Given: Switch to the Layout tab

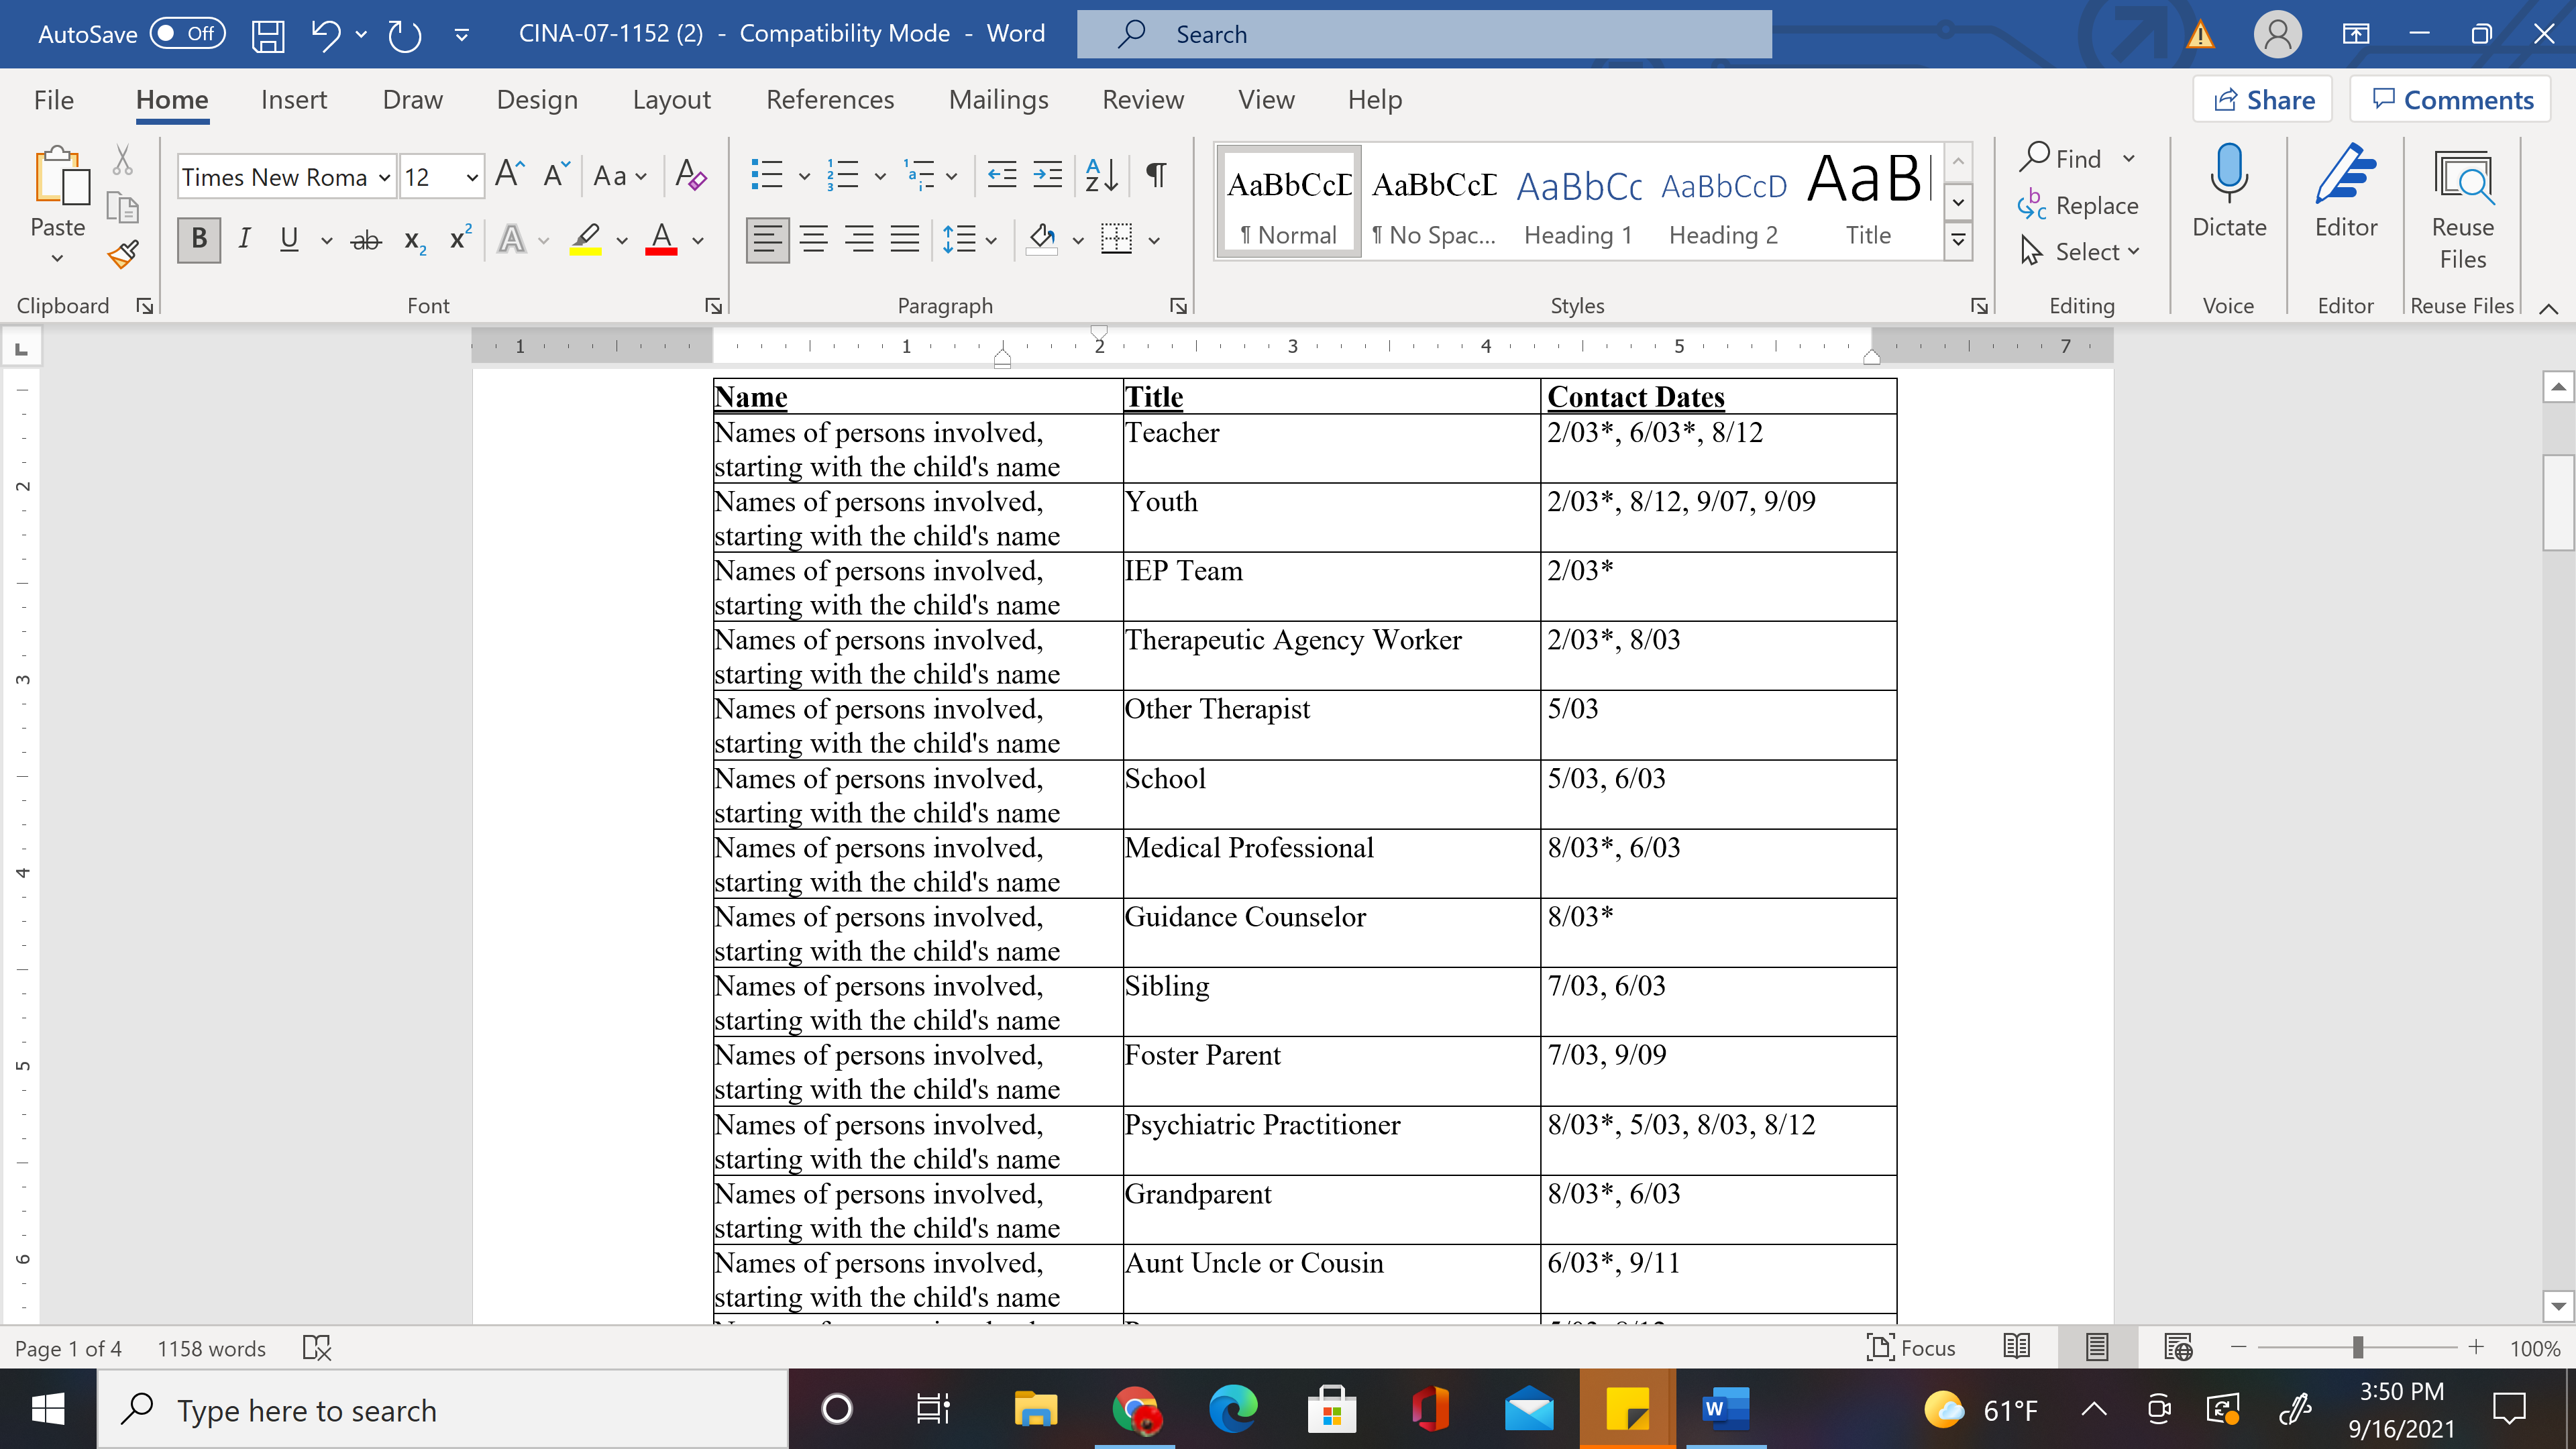Looking at the screenshot, I should (671, 100).
